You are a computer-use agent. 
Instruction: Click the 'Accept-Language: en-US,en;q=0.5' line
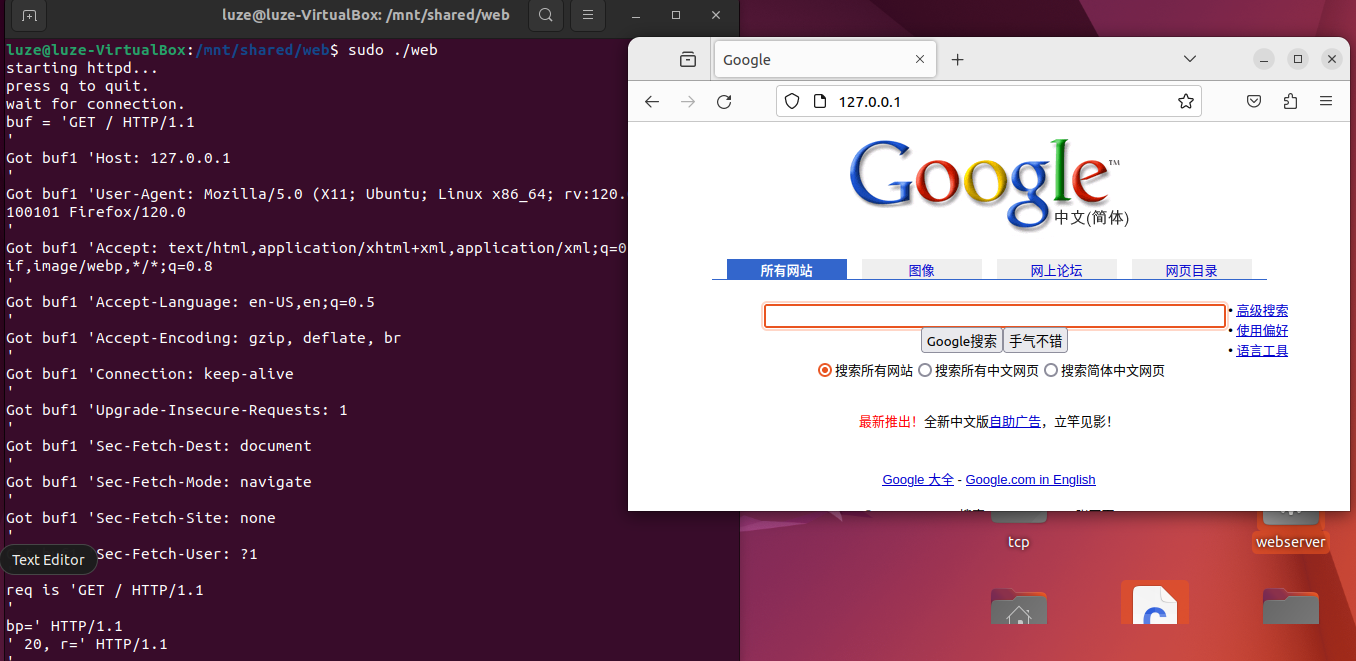(190, 302)
